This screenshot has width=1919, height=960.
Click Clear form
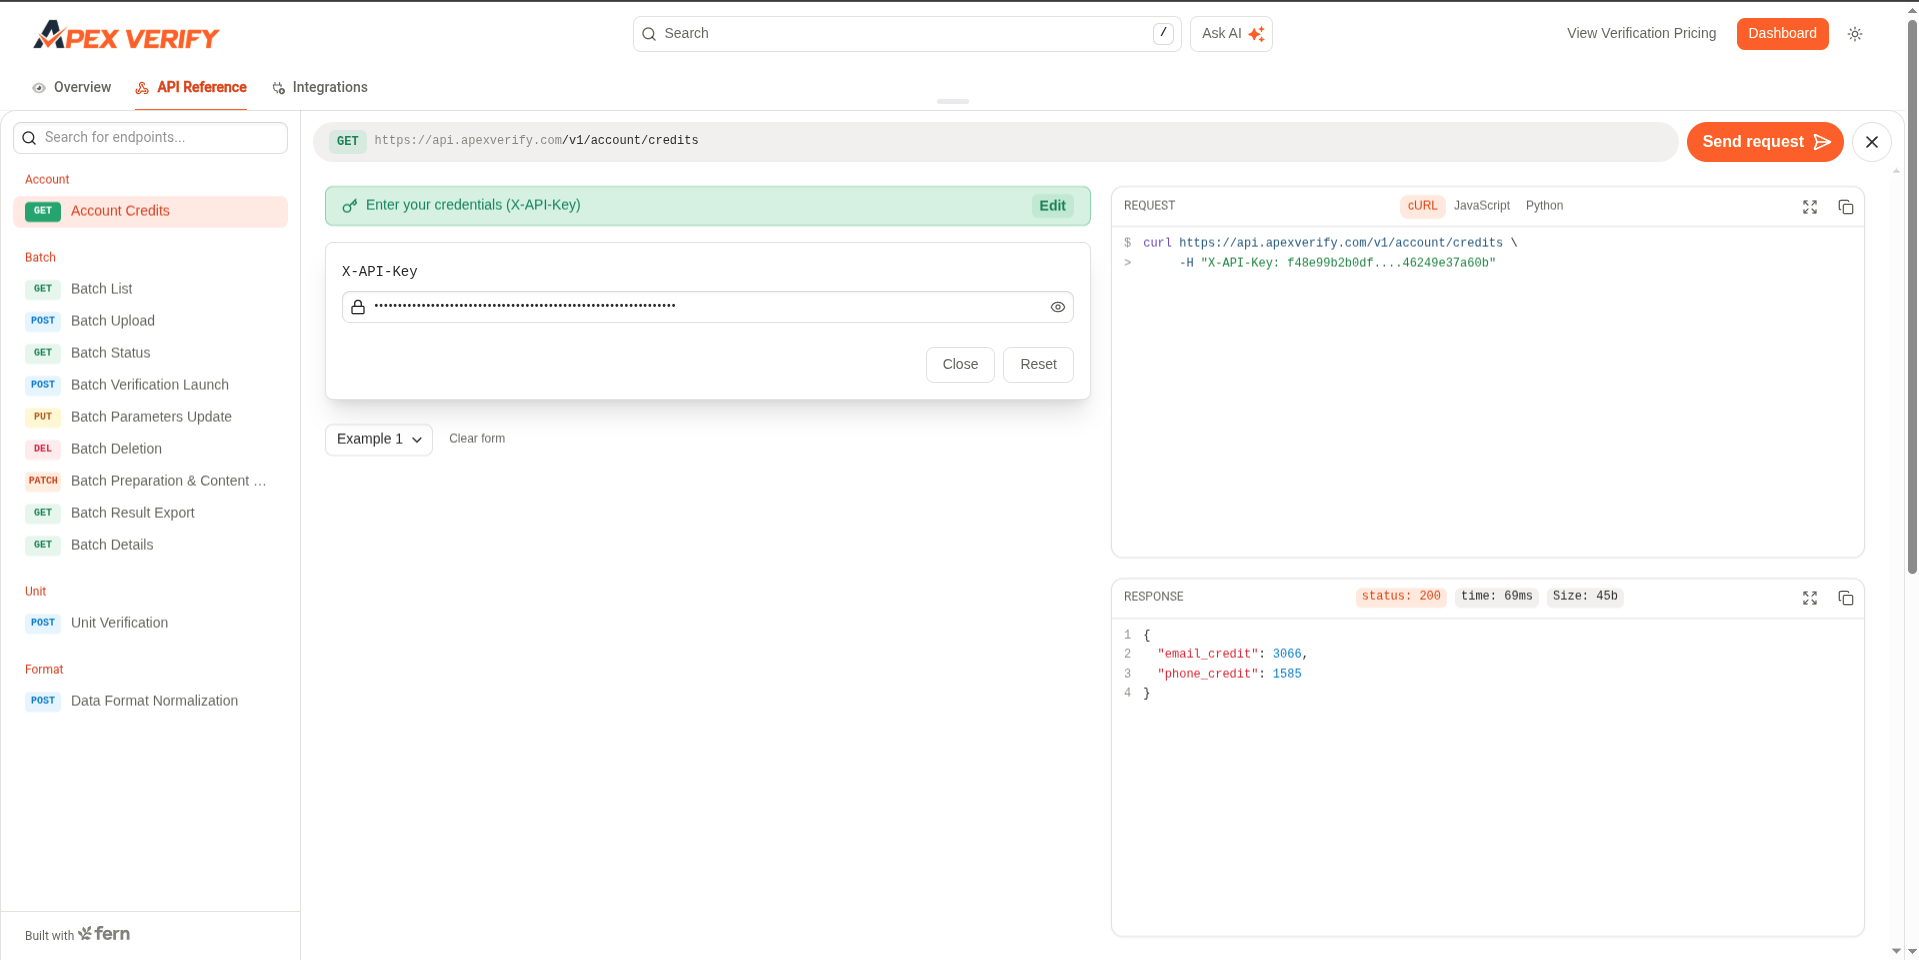477,439
